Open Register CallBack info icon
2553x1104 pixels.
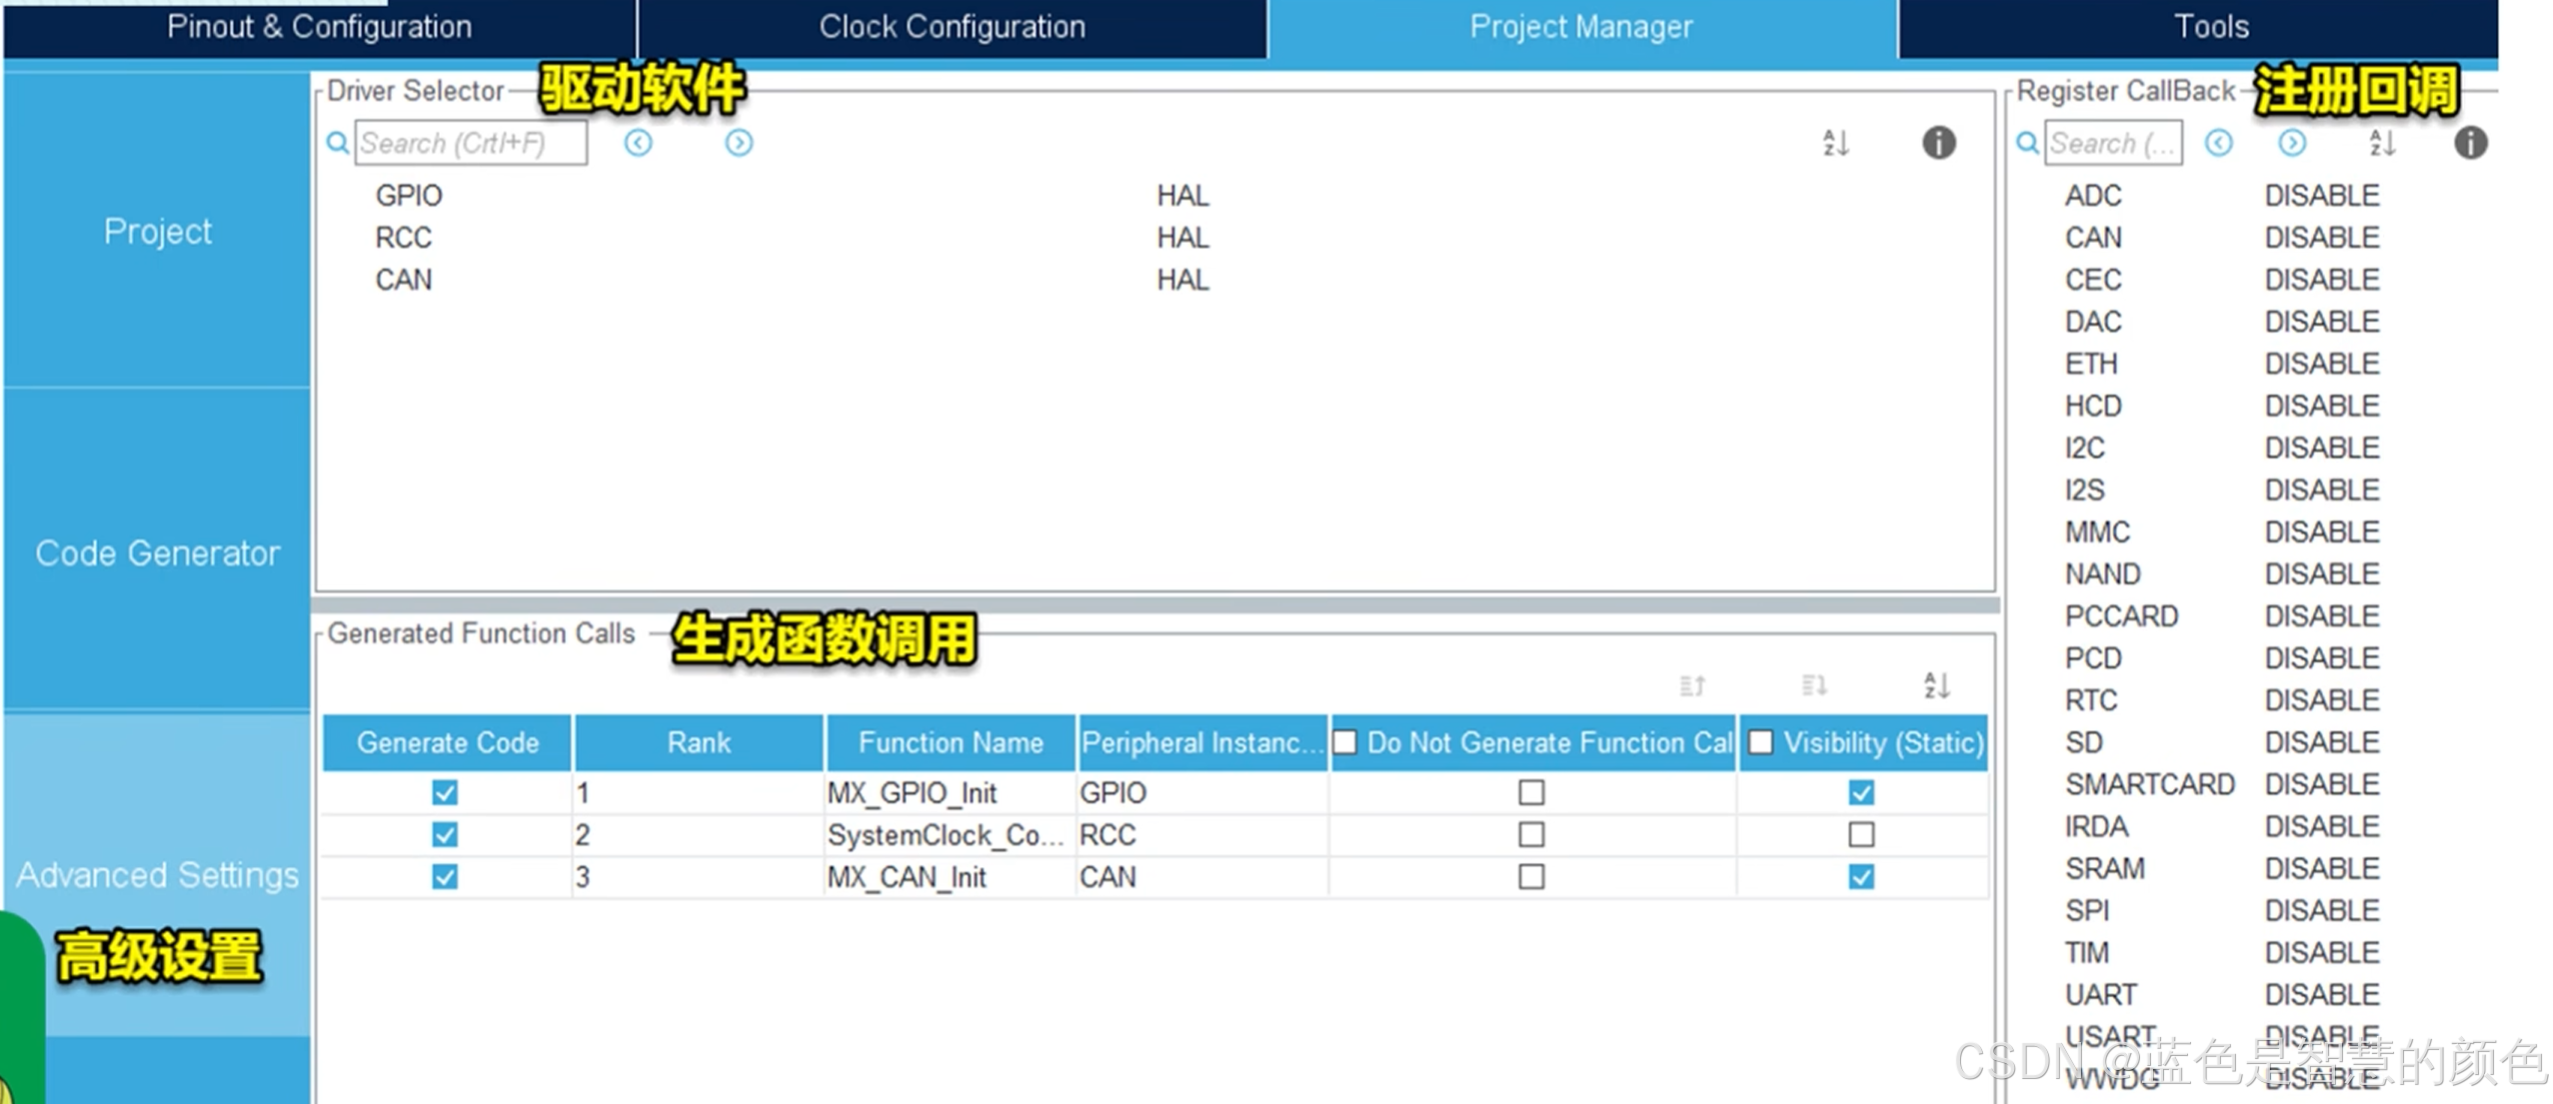coord(2470,143)
